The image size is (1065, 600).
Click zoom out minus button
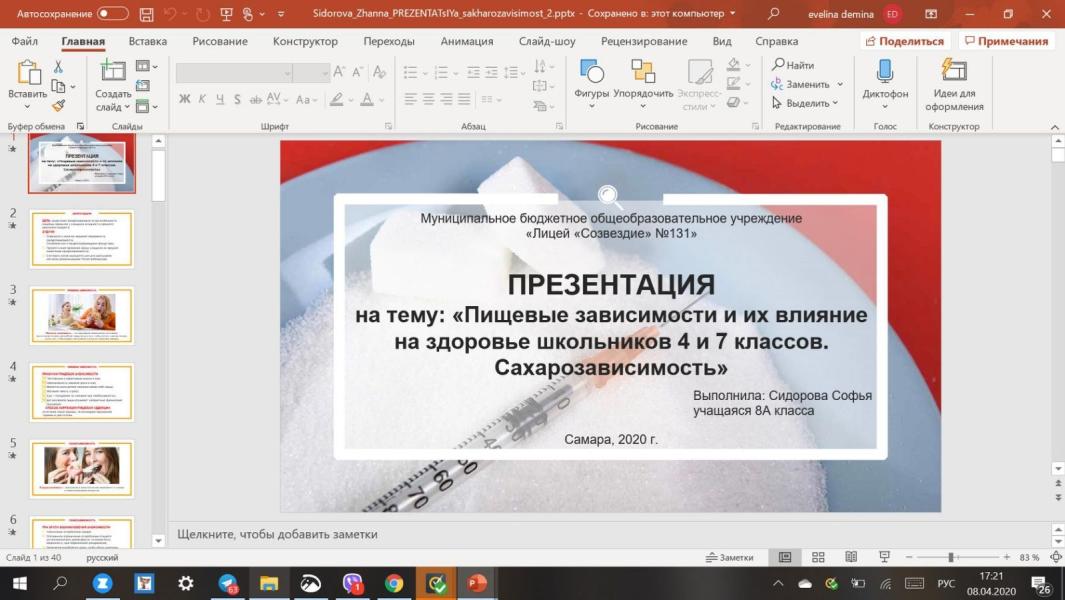(x=909, y=557)
